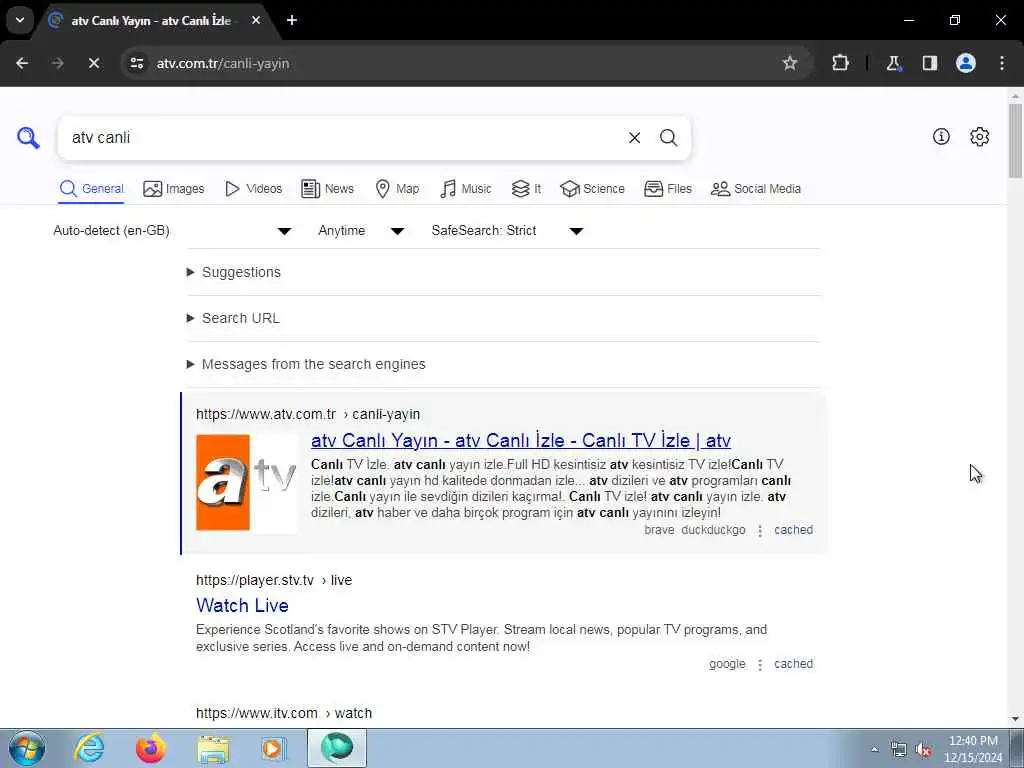Screen dimensions: 1024x768
Task: Click the https://player.stv.tv result URL
Action: [x=274, y=580]
